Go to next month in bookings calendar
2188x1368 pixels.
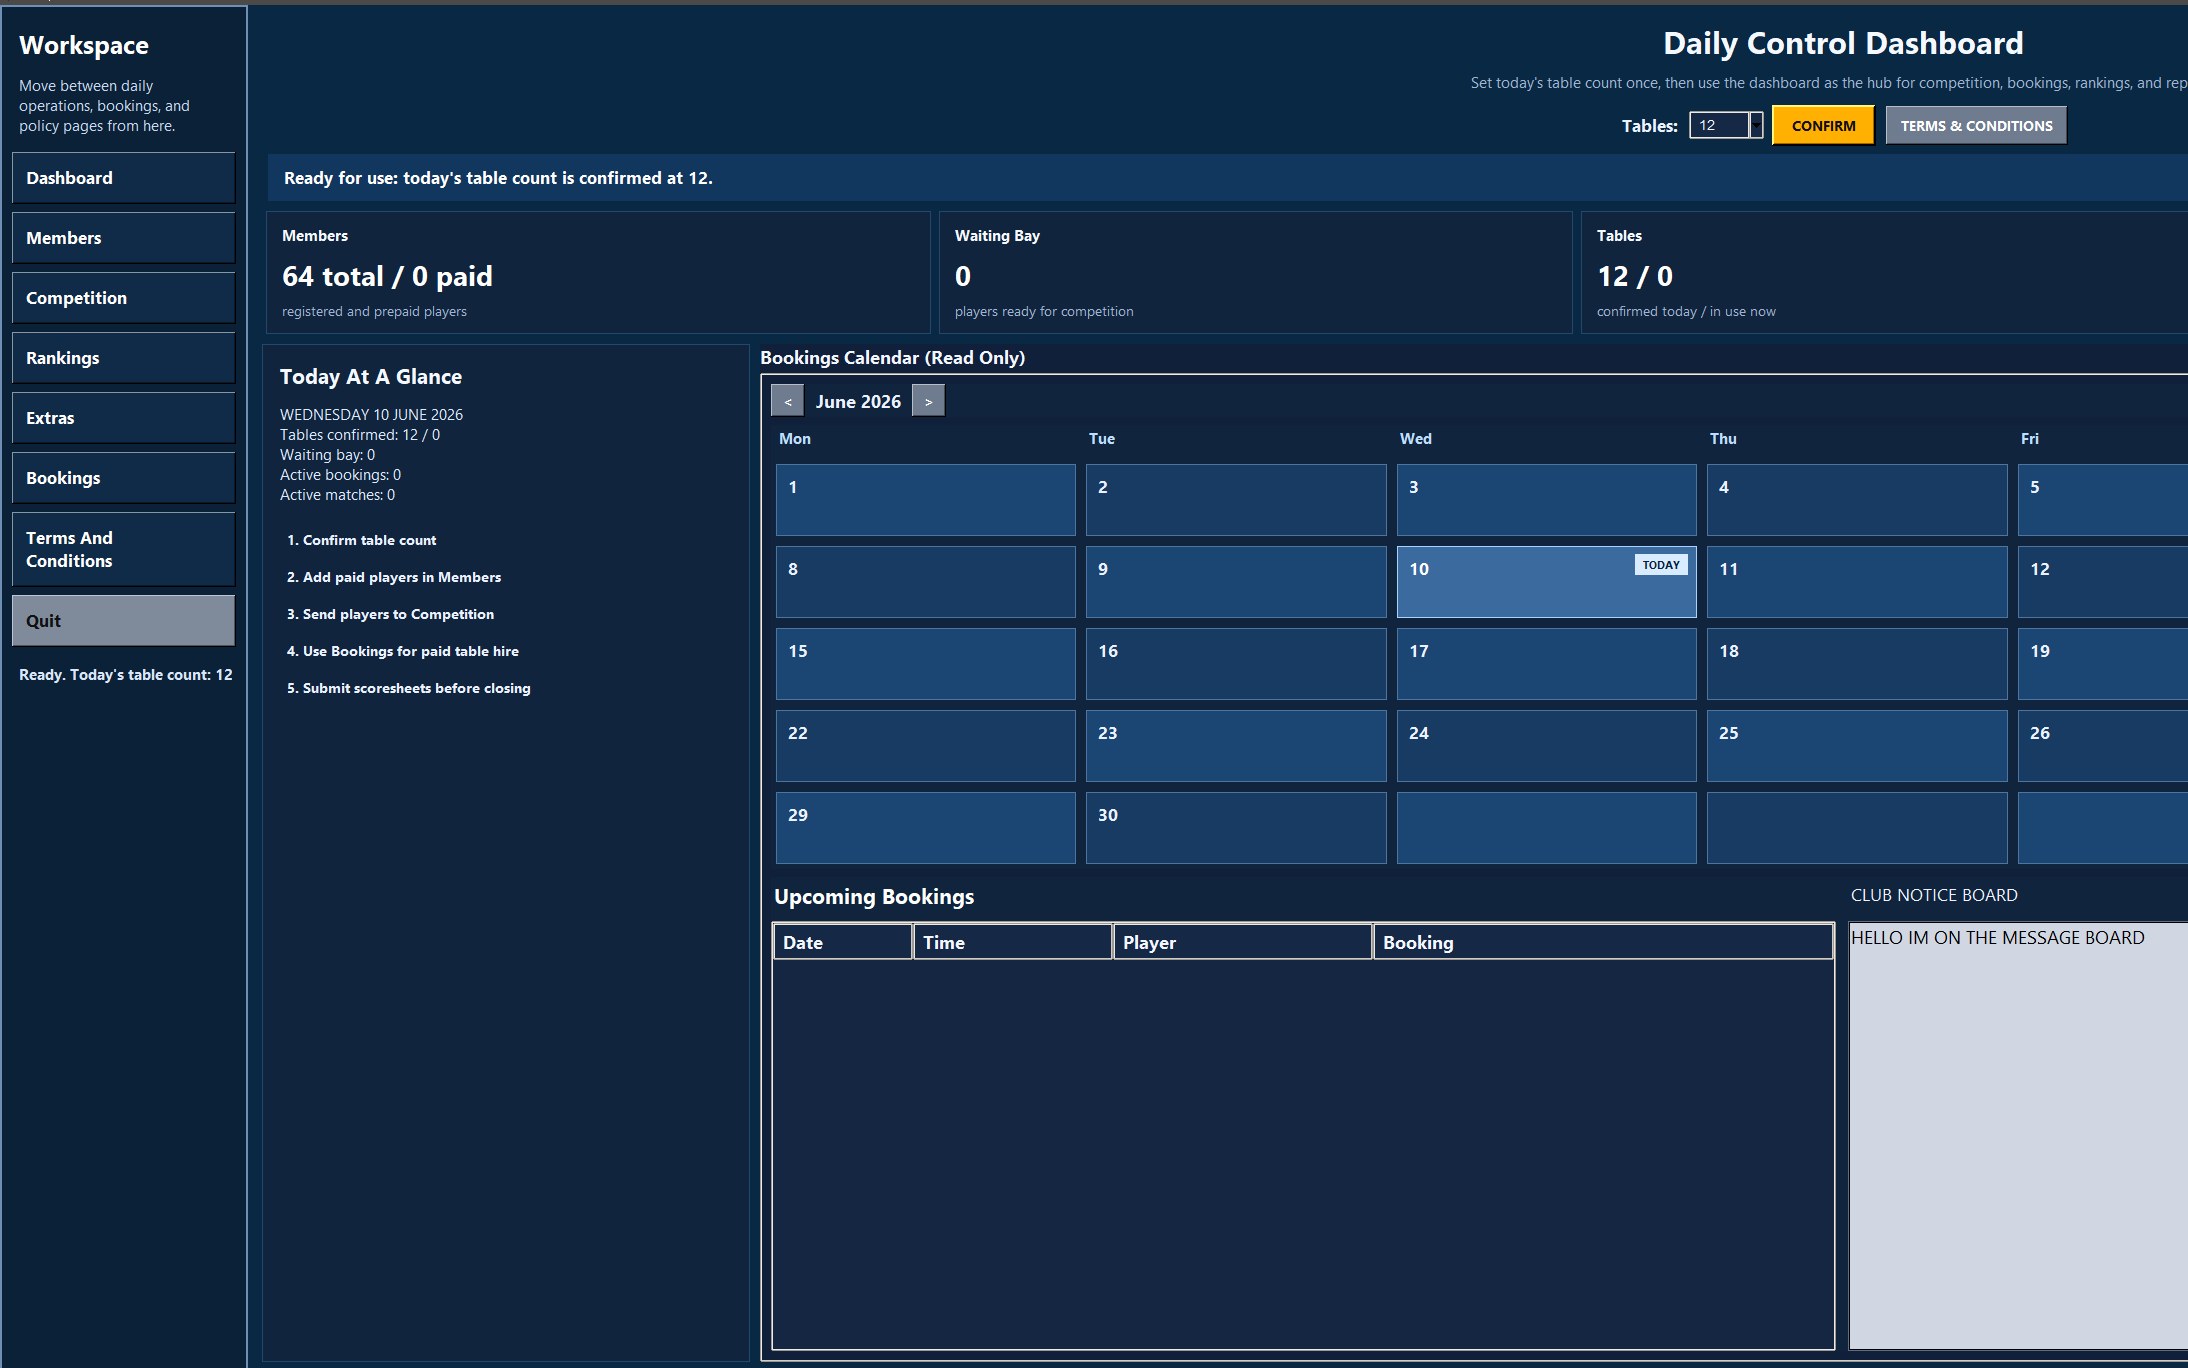(928, 401)
